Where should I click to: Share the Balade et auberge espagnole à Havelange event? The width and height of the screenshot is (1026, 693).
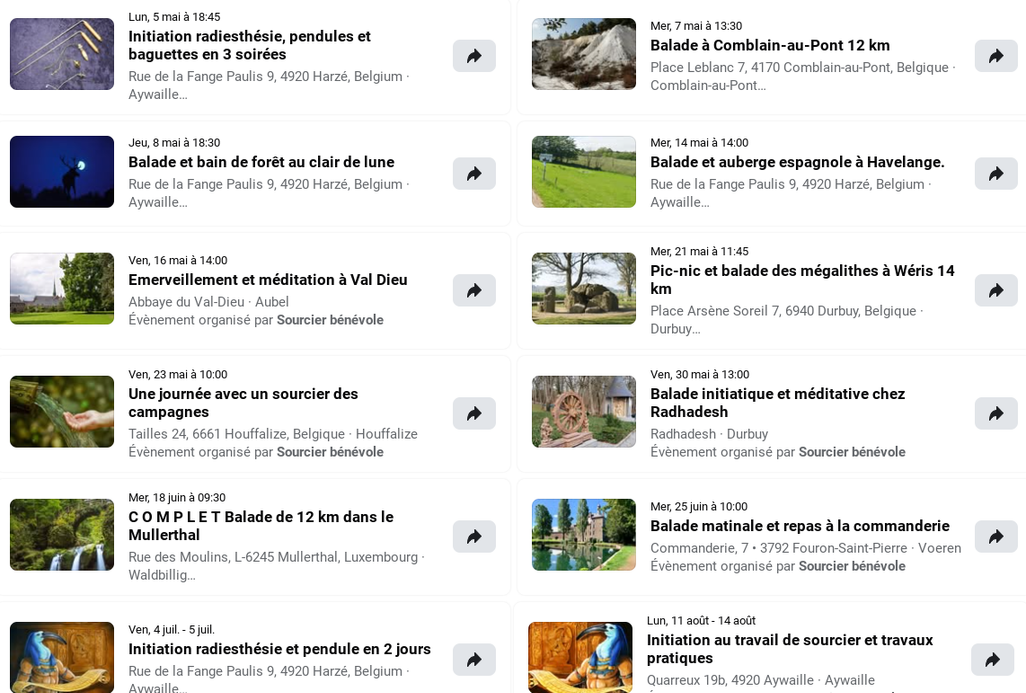996,173
